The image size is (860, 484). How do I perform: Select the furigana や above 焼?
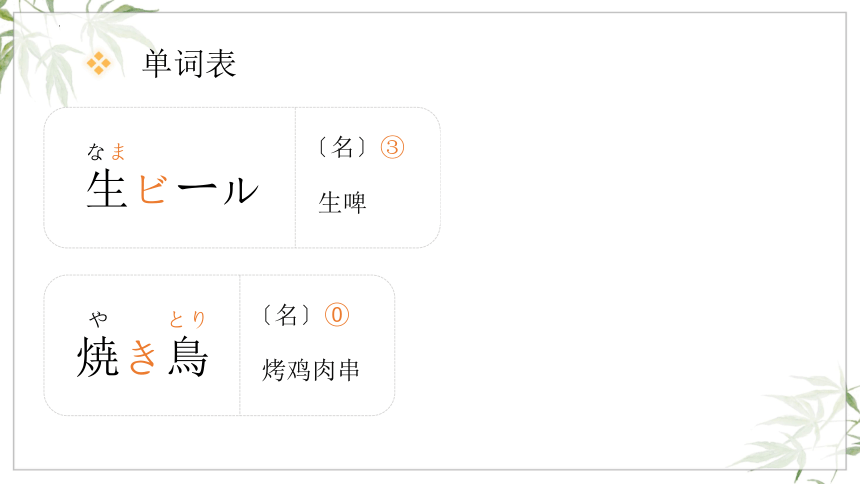[99, 319]
